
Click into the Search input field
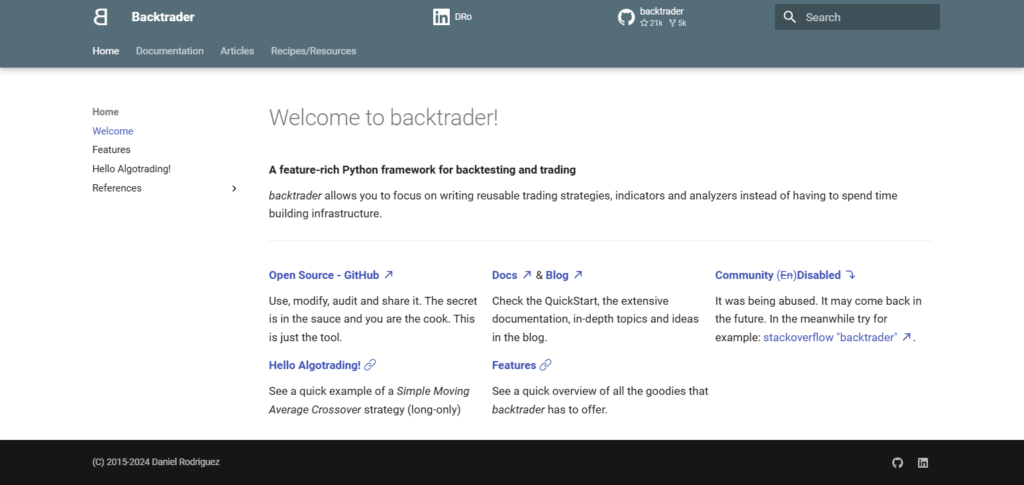pos(865,17)
